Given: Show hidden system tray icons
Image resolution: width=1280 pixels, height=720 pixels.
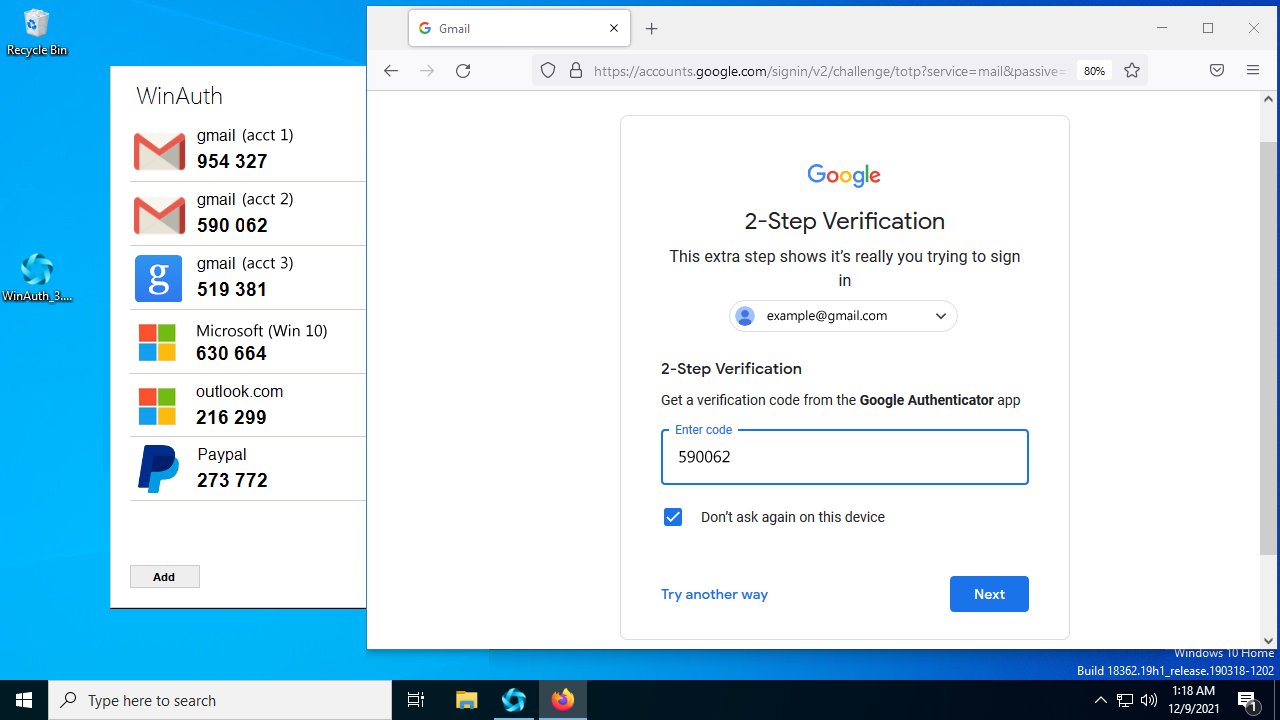Looking at the screenshot, I should coord(1100,700).
